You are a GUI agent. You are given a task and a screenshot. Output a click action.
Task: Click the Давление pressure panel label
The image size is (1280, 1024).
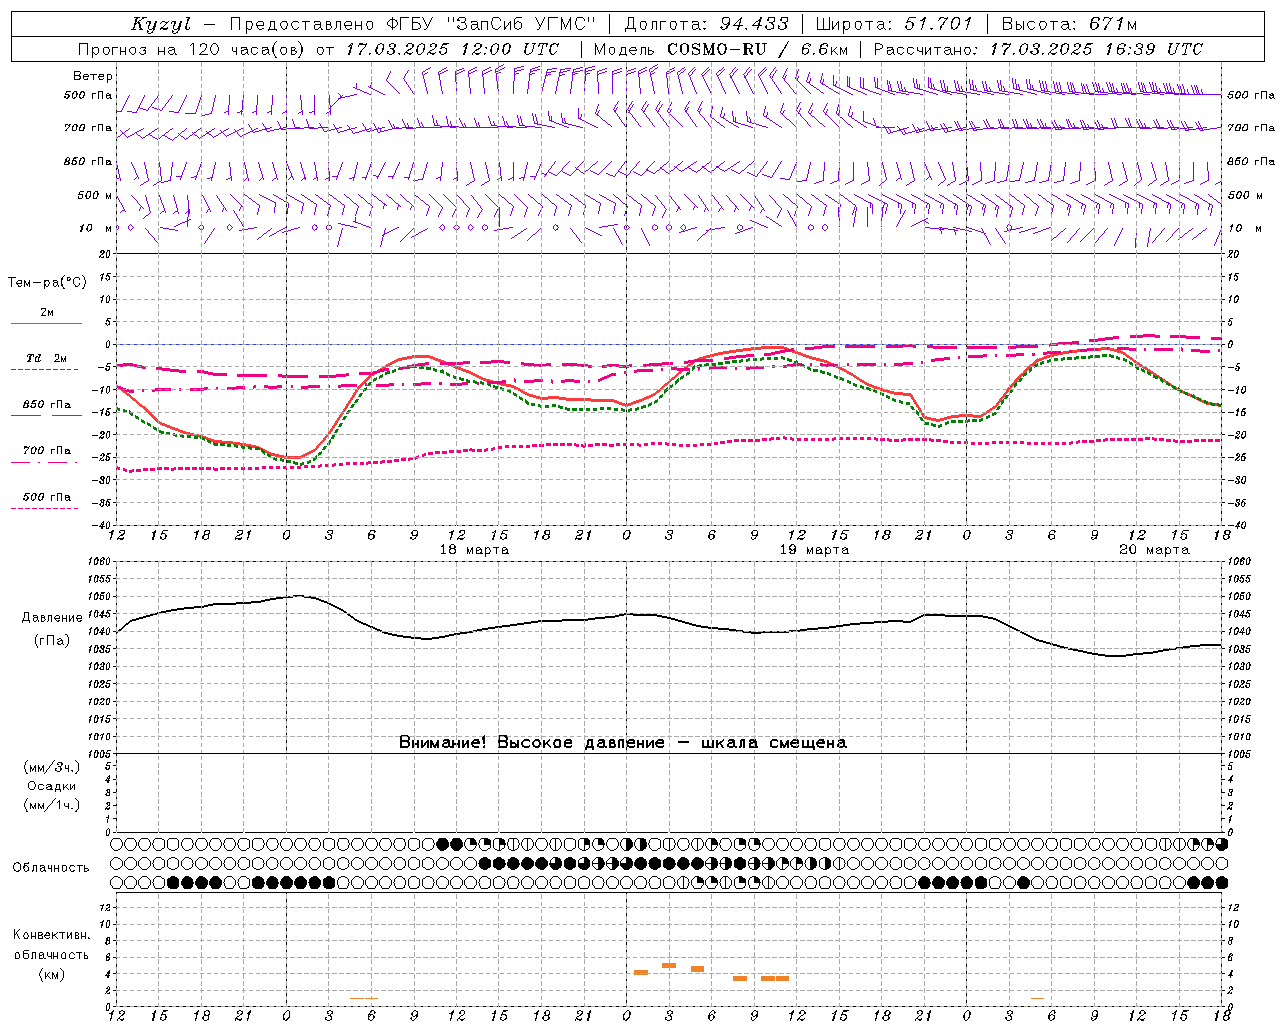[x=52, y=618]
